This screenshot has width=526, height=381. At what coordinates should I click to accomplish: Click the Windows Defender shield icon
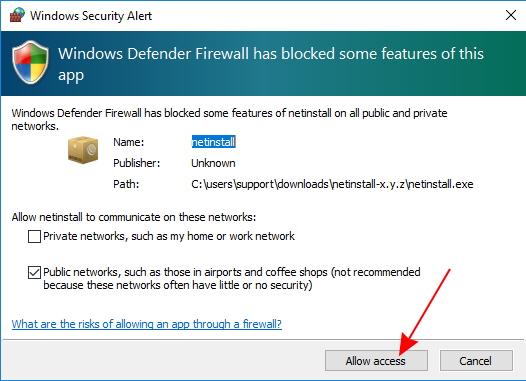pyautogui.click(x=30, y=63)
